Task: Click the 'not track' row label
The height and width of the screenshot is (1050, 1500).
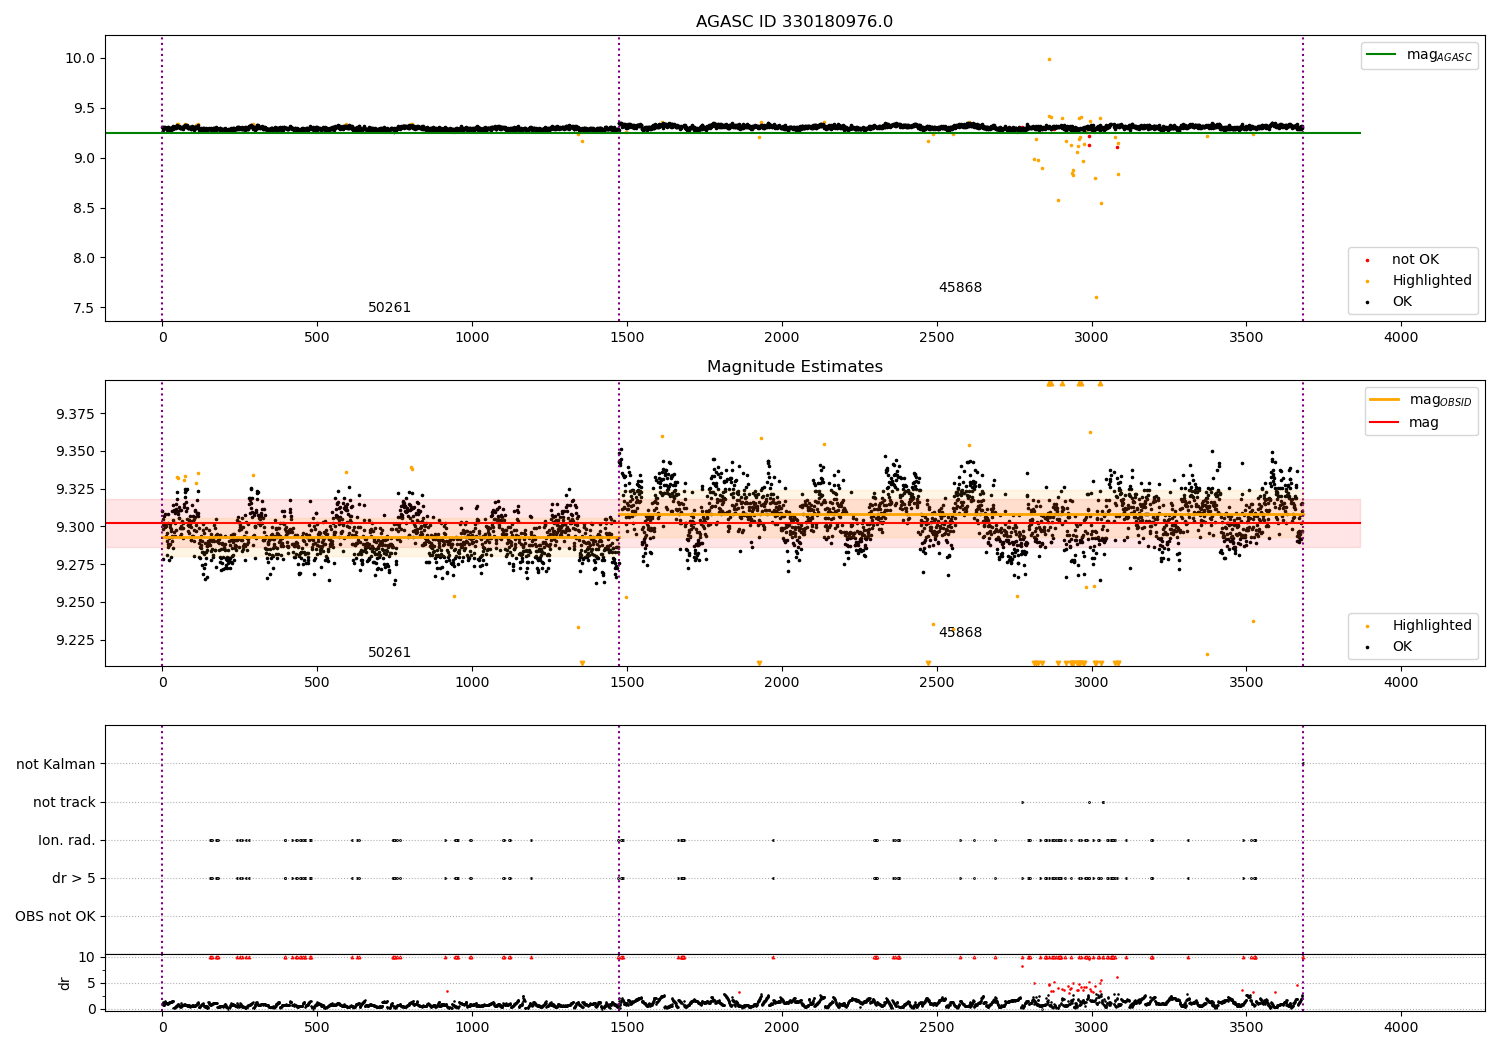Action: [64, 803]
